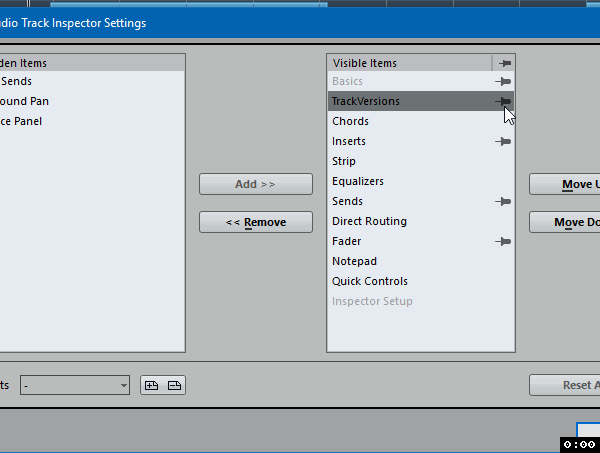Click the Reset All button
600x453 pixels.
tap(565, 385)
